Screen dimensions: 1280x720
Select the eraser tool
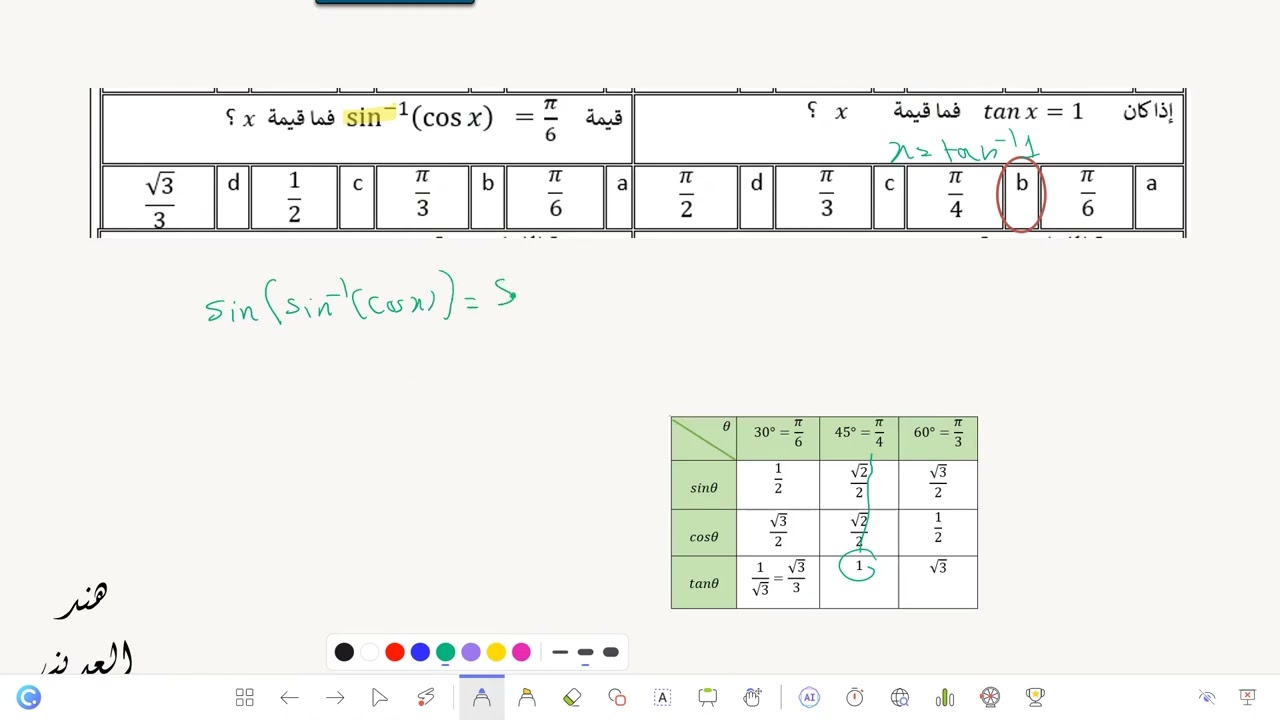(x=572, y=698)
